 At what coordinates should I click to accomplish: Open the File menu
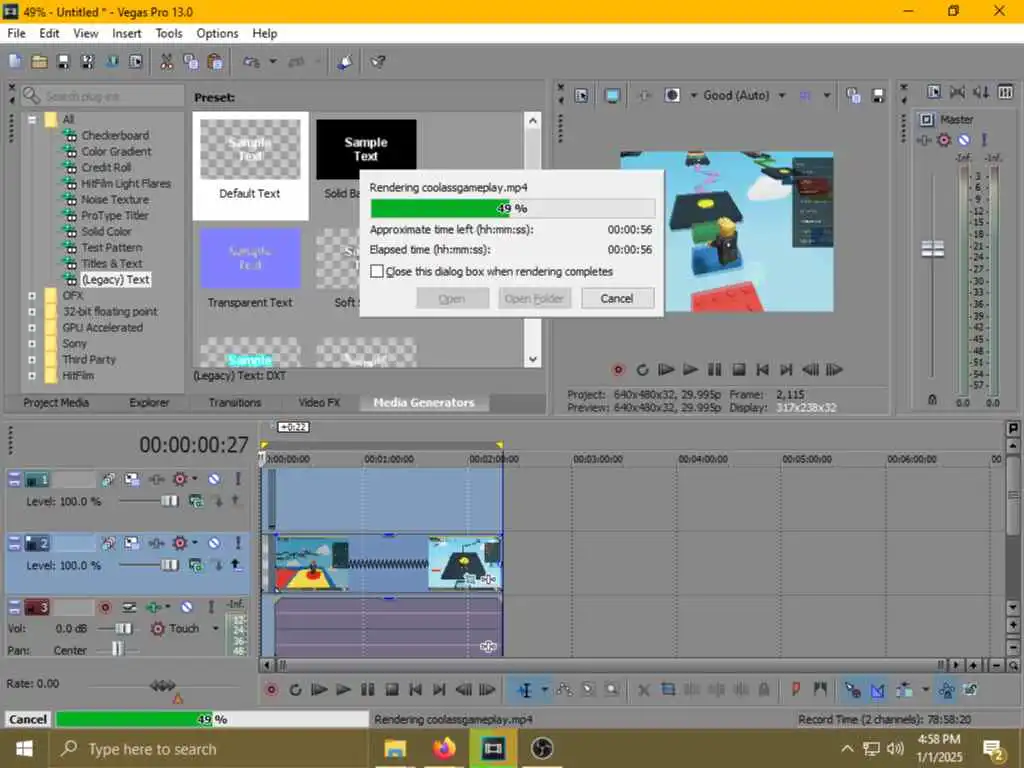click(x=16, y=33)
